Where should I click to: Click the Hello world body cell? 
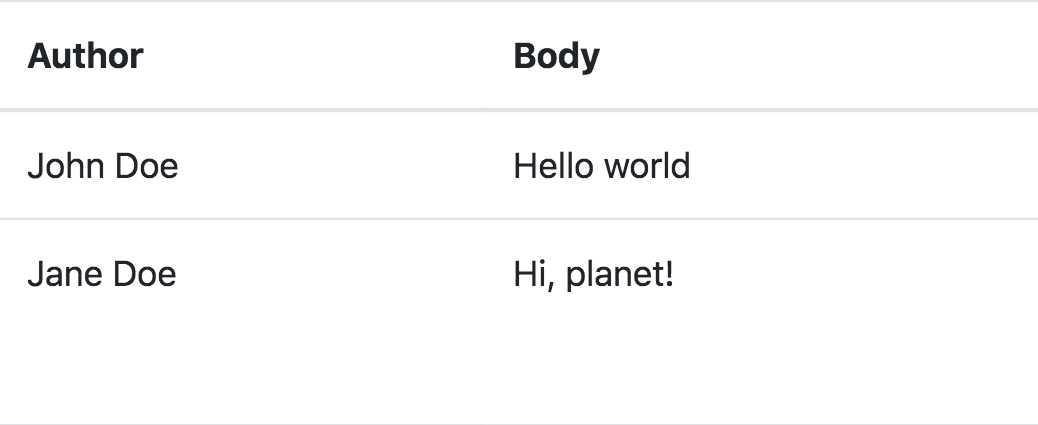(x=602, y=165)
